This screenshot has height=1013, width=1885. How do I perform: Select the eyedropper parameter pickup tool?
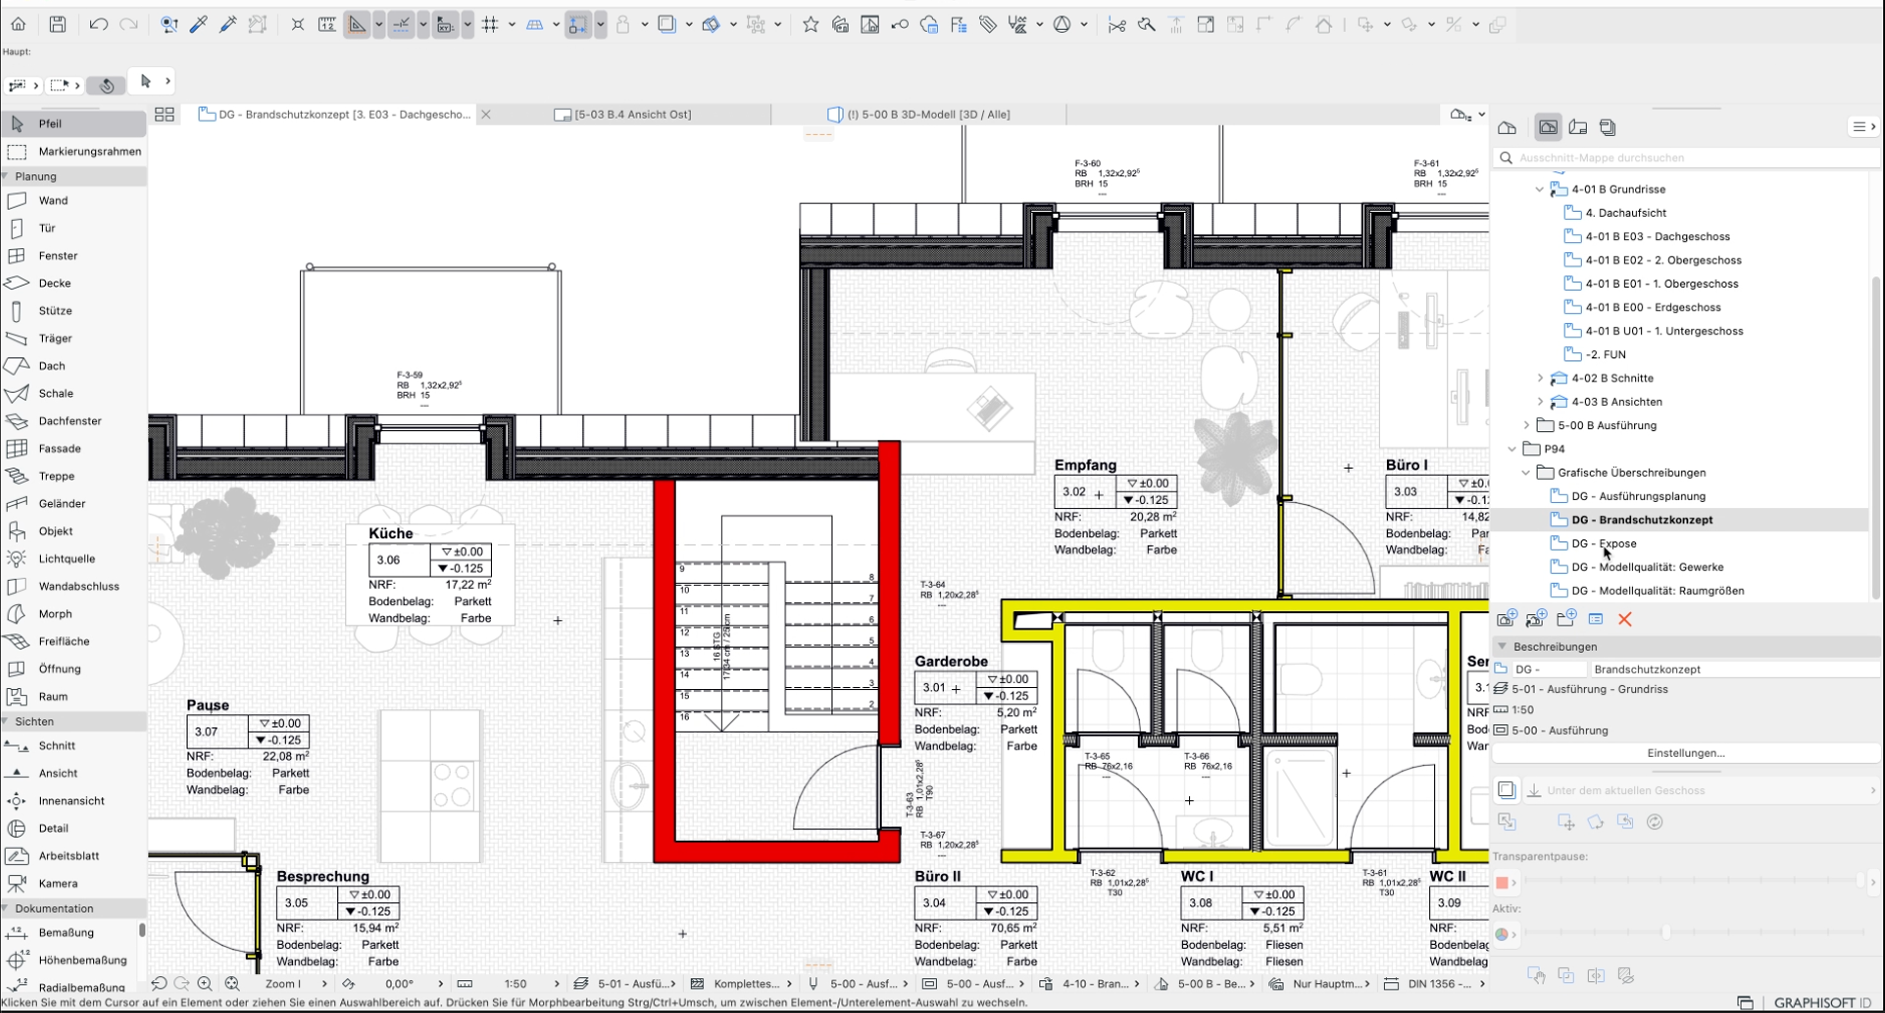(x=198, y=24)
